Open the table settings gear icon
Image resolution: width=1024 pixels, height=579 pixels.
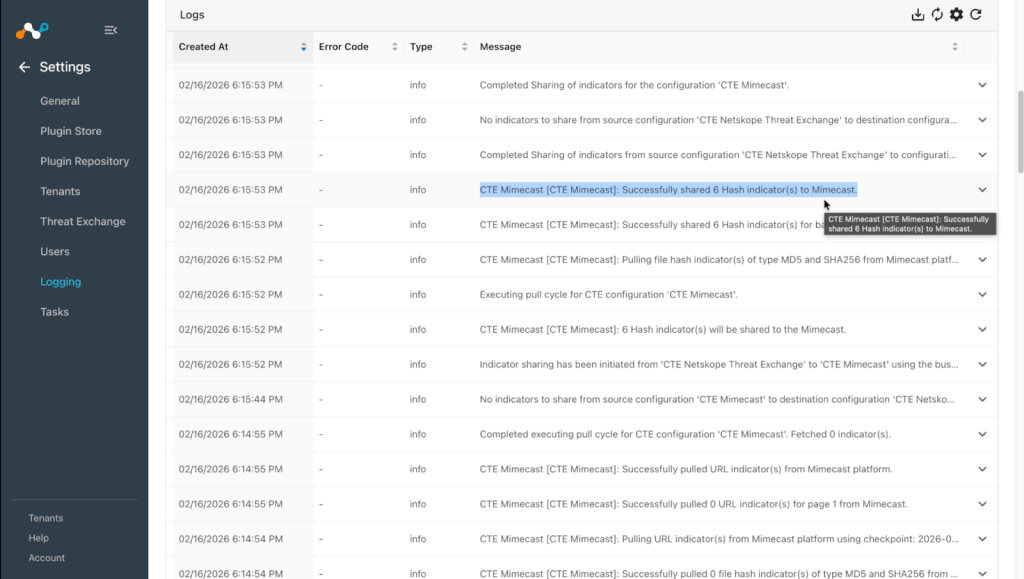(956, 14)
